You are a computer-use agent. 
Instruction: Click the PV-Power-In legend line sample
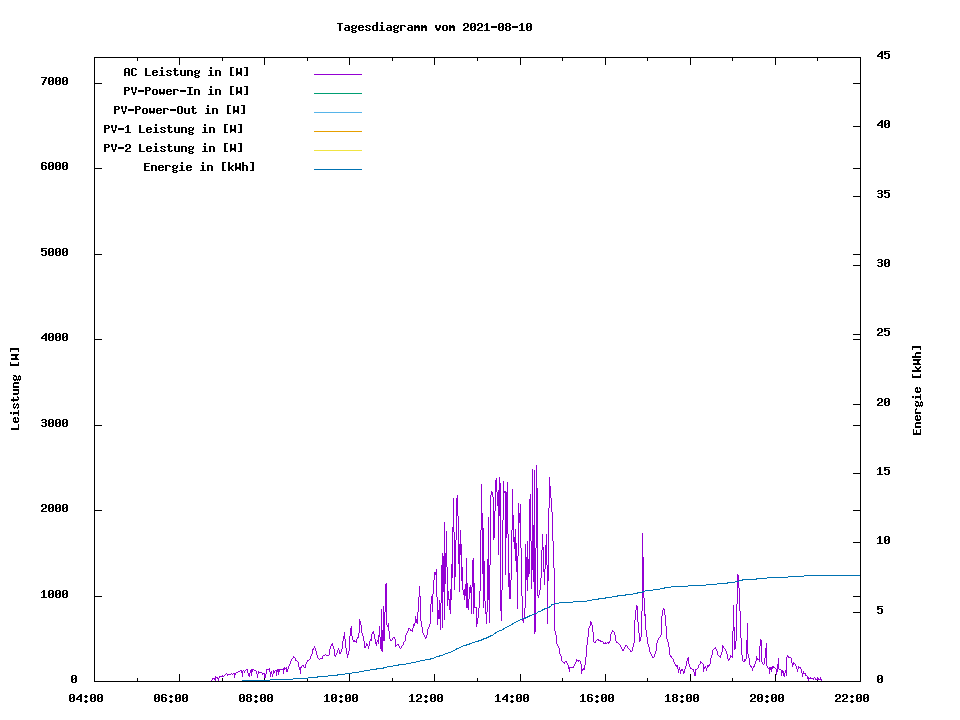pyautogui.click(x=337, y=93)
